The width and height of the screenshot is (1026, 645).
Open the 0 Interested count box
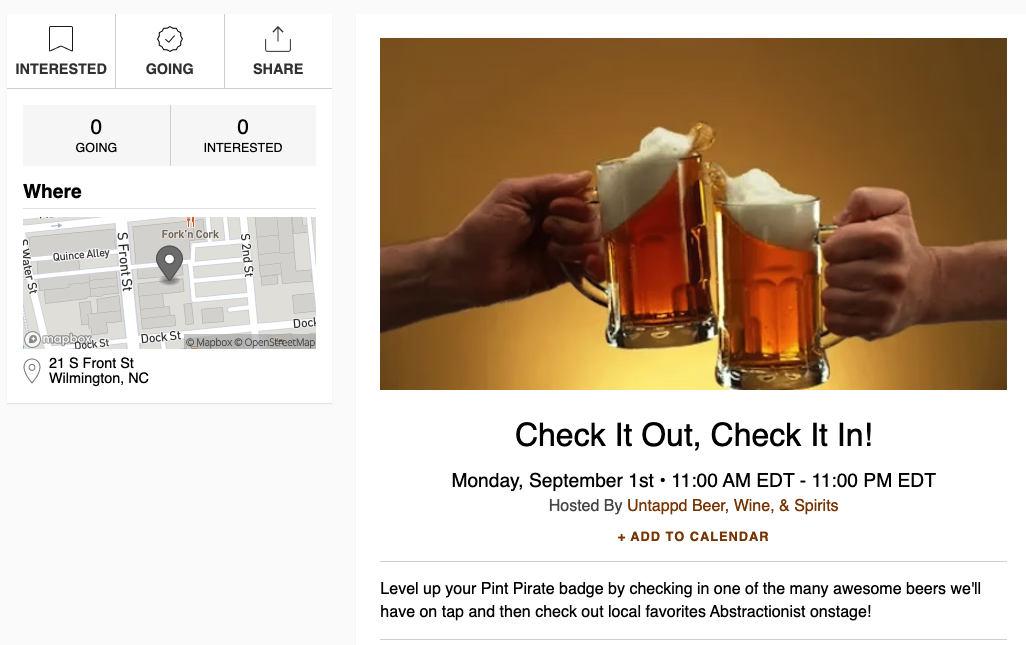pyautogui.click(x=243, y=135)
